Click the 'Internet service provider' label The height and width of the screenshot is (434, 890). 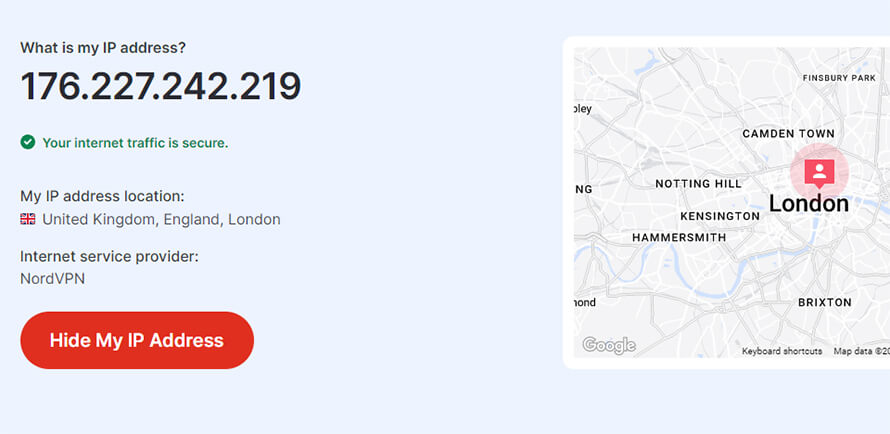110,257
